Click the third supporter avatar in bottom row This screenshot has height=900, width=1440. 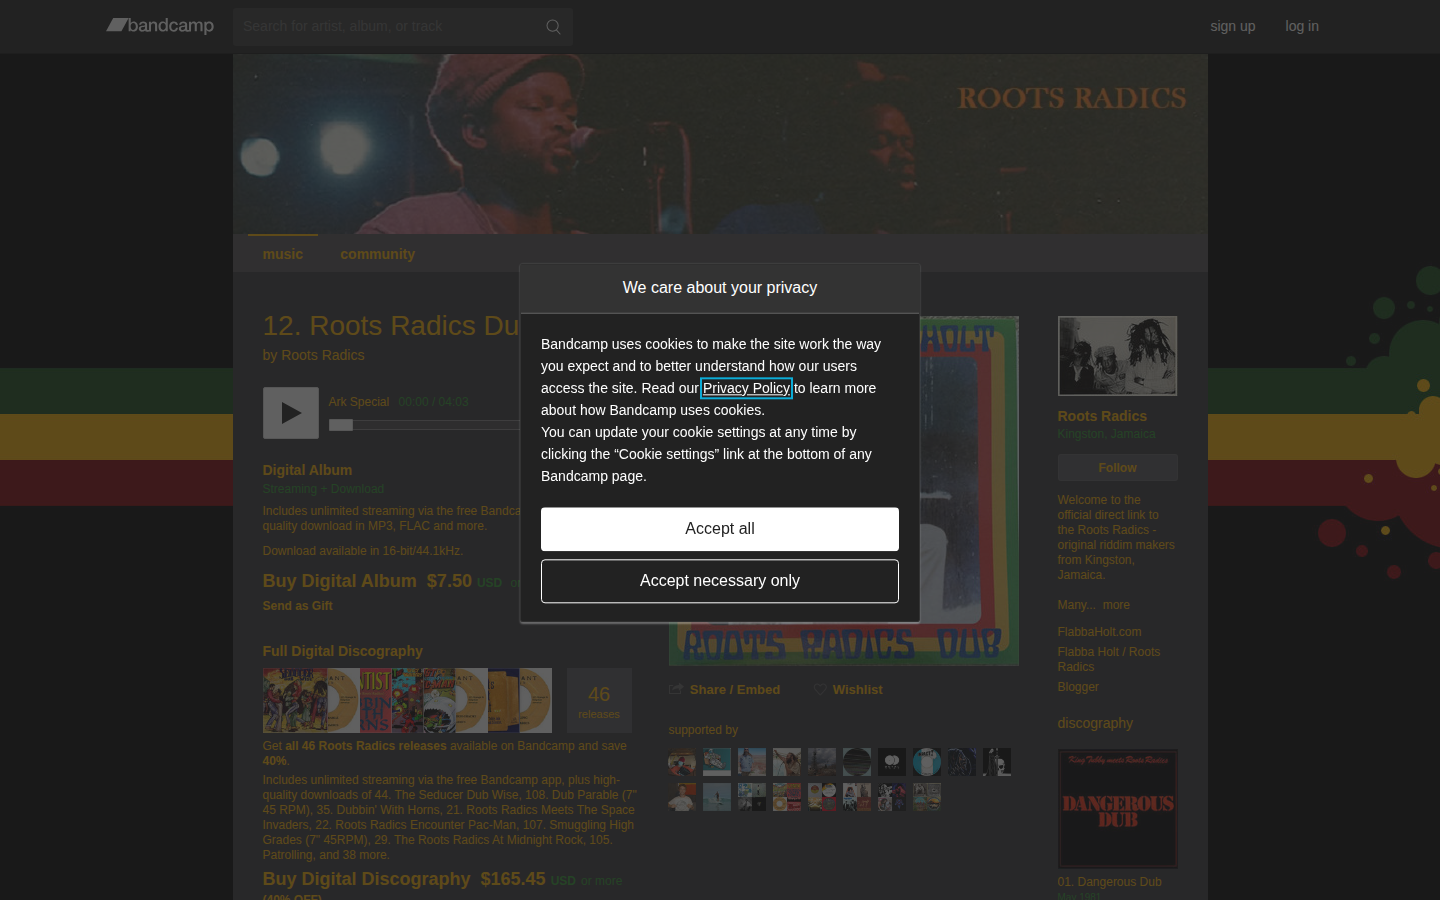coord(752,797)
